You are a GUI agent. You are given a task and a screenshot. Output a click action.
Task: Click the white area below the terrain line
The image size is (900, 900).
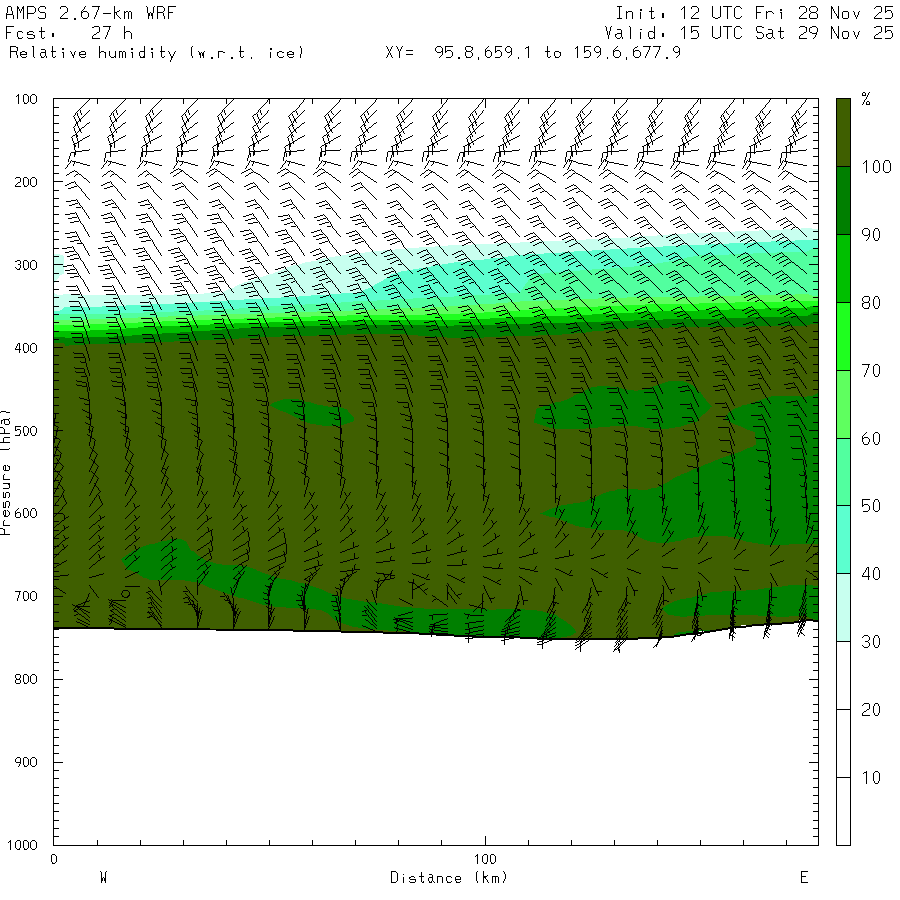click(436, 740)
